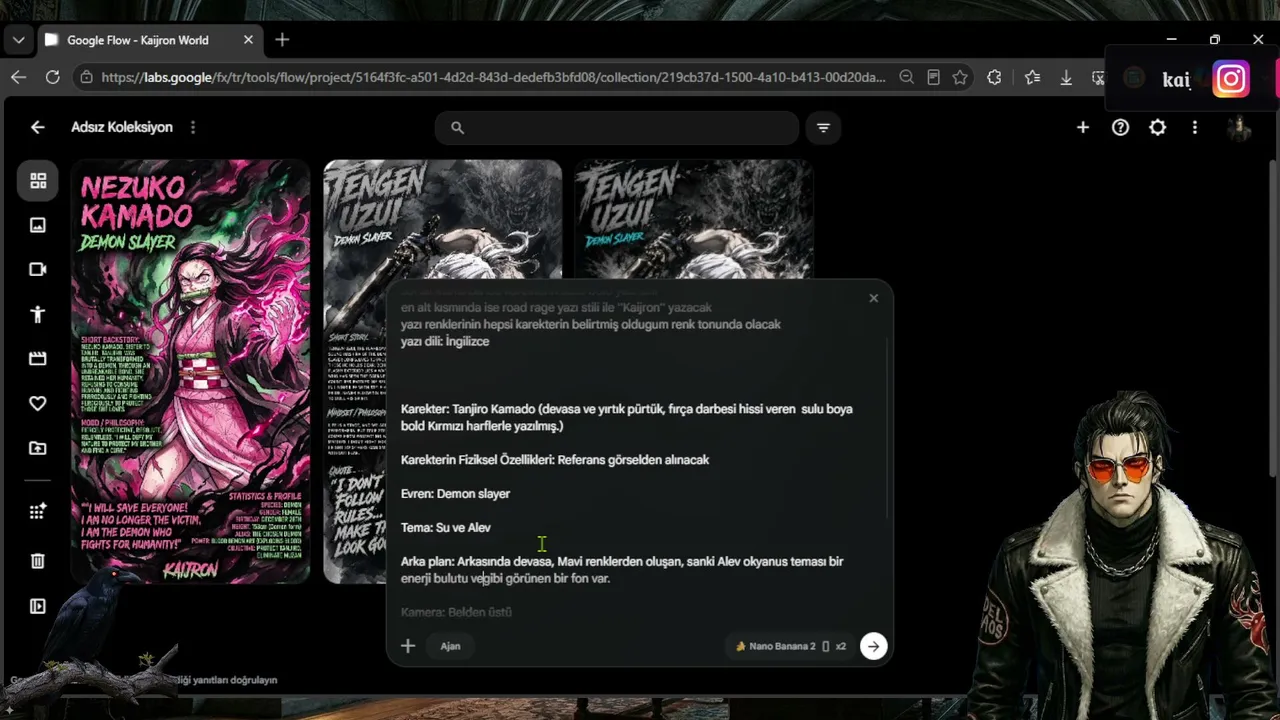
Task: Open the characters figure icon in sidebar
Action: point(38,314)
